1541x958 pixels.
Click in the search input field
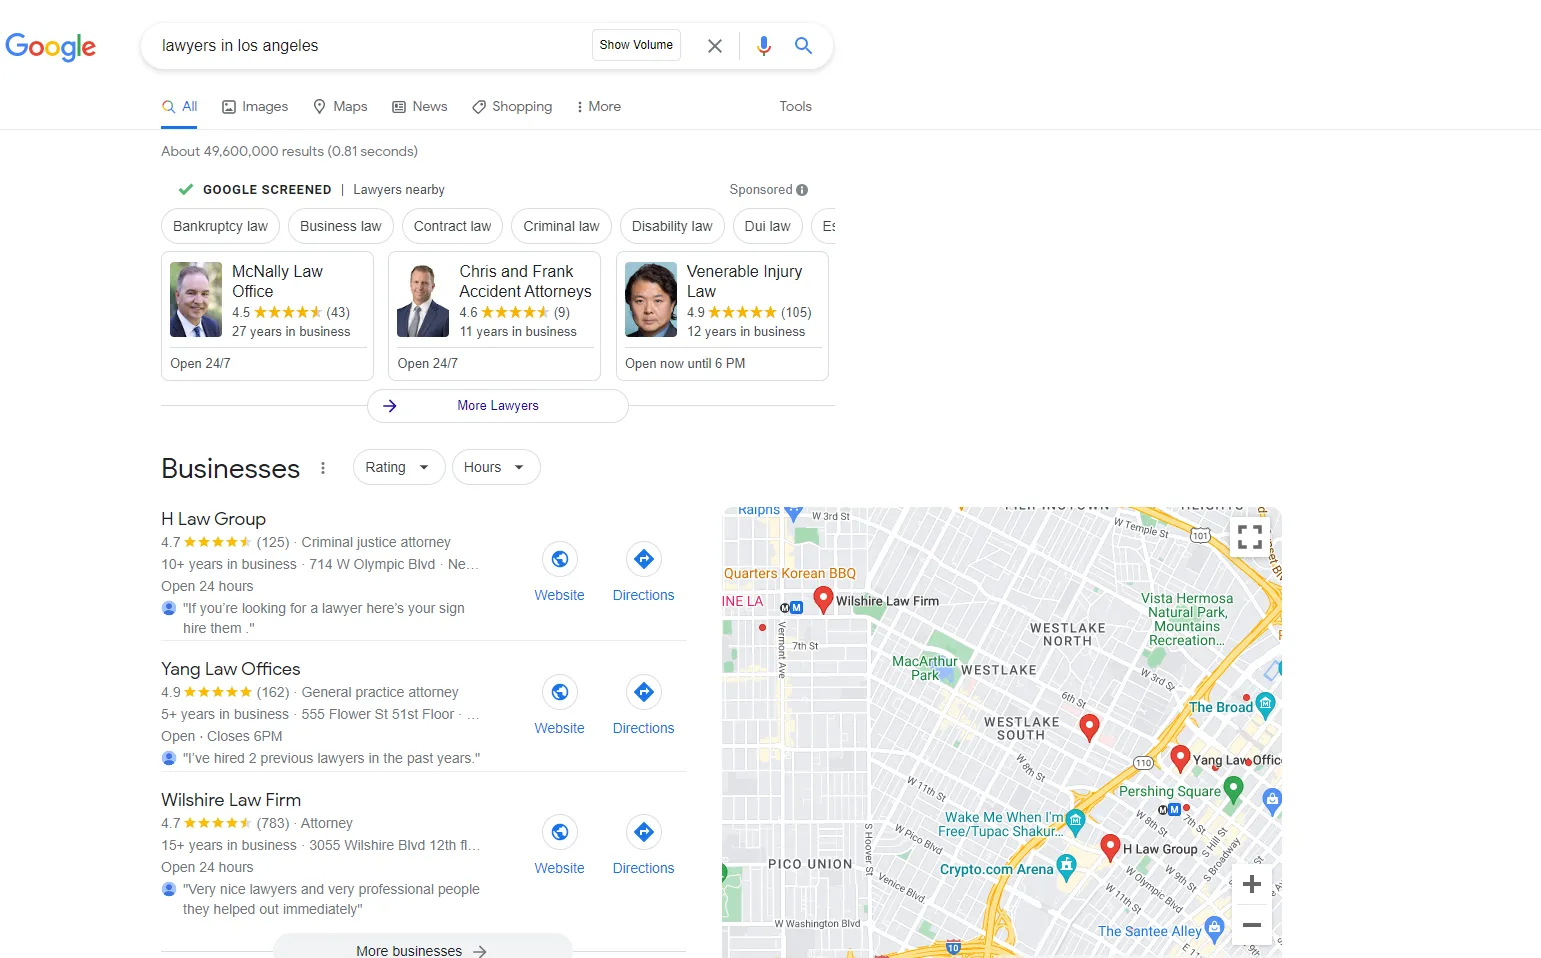click(370, 46)
